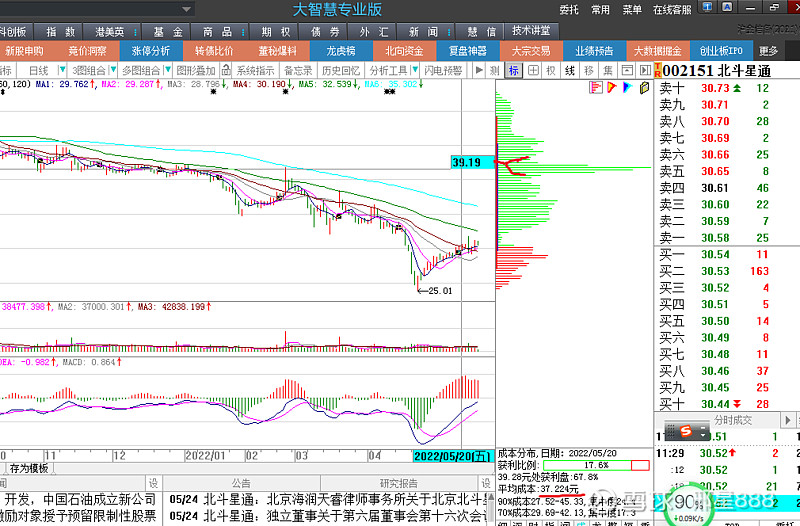This screenshot has width=800, height=526.
Task: Click the play arrow icon before 测
Action: click(x=479, y=70)
